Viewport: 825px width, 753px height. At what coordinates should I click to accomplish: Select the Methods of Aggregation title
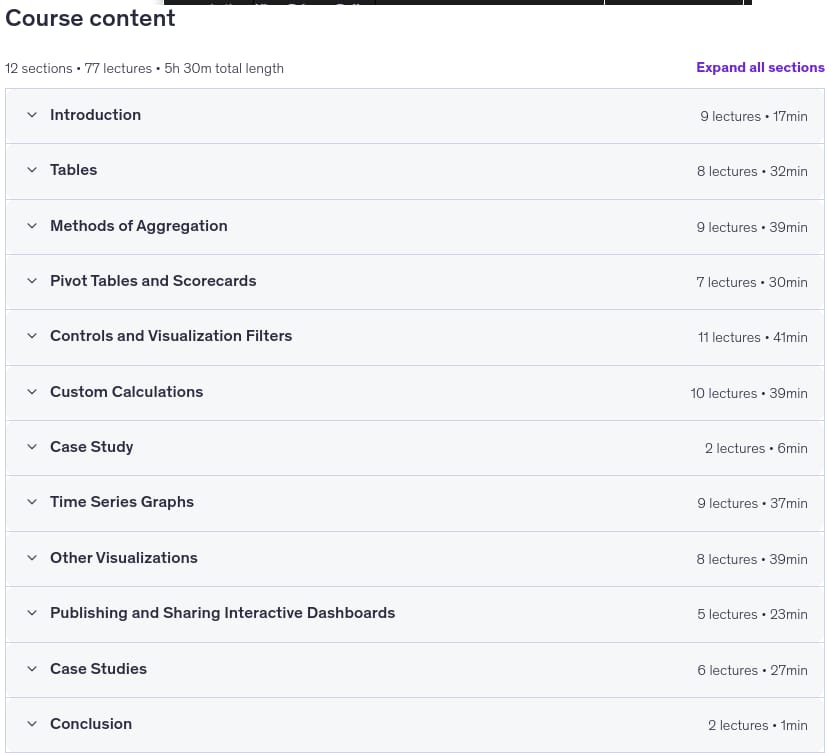point(139,226)
